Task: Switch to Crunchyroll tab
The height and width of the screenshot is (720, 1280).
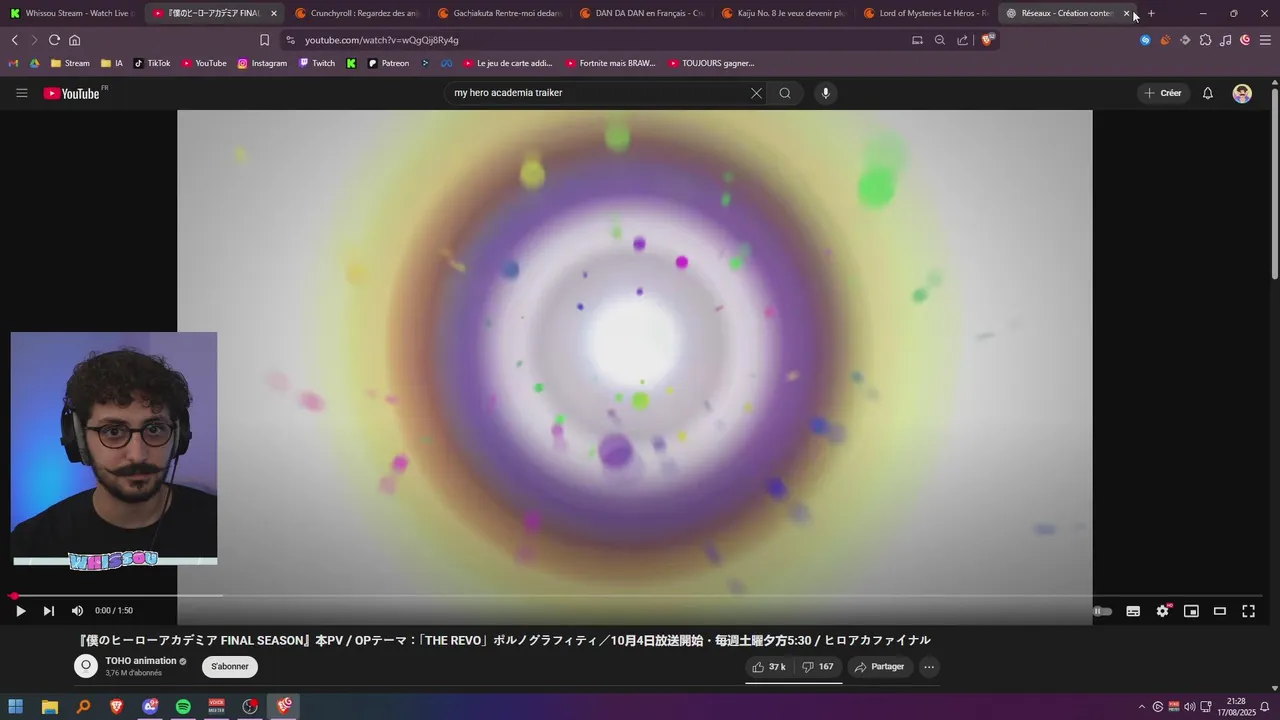Action: click(360, 13)
